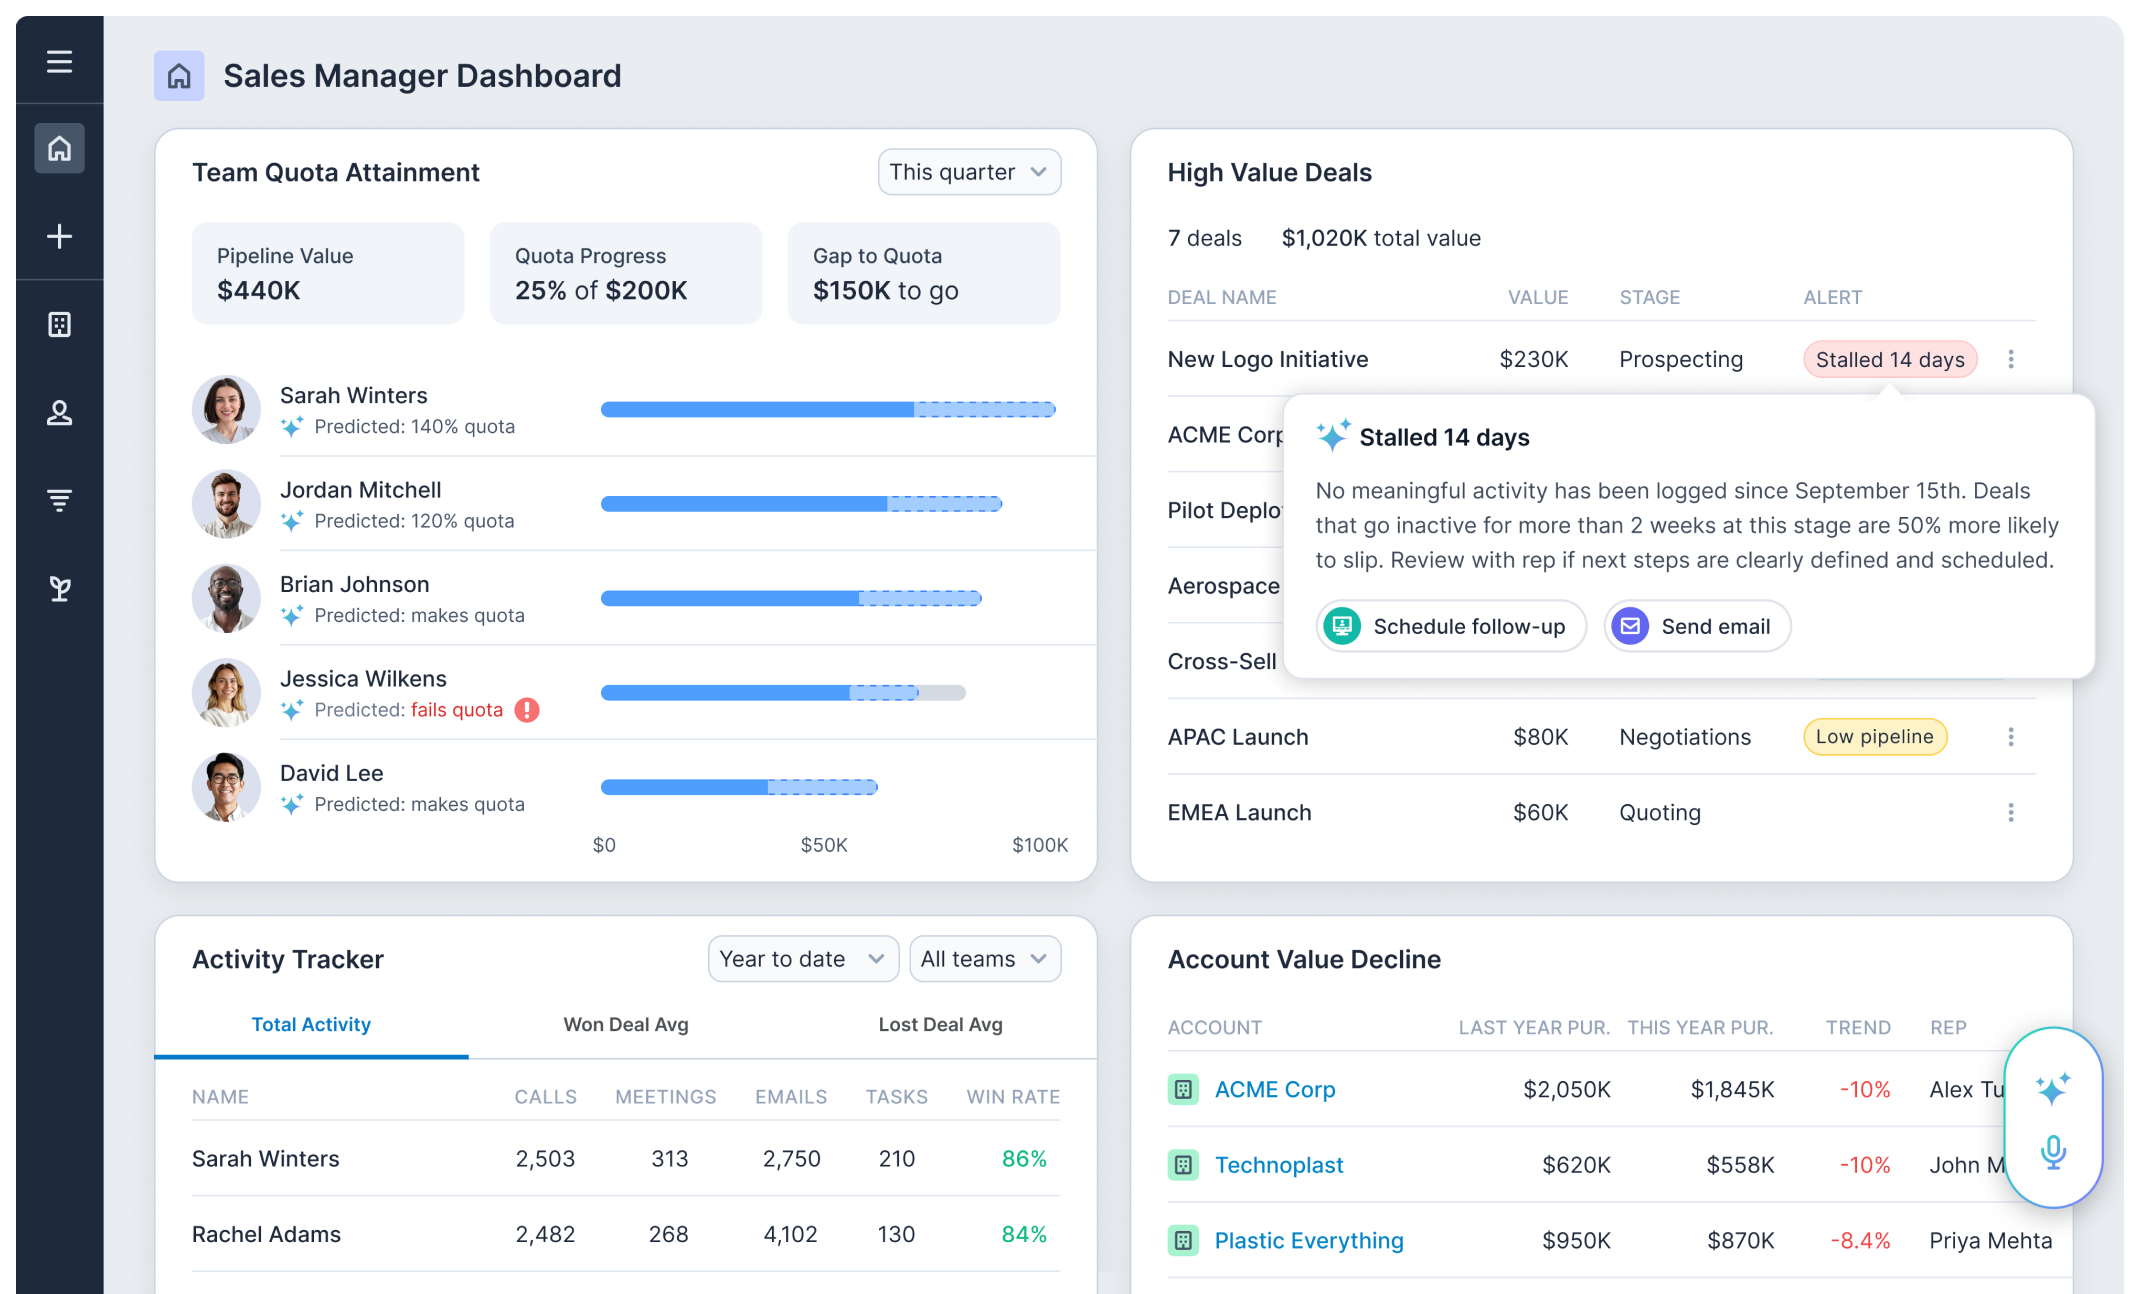Sort deals by STAGE column header
Image resolution: width=2140 pixels, height=1294 pixels.
point(1650,297)
